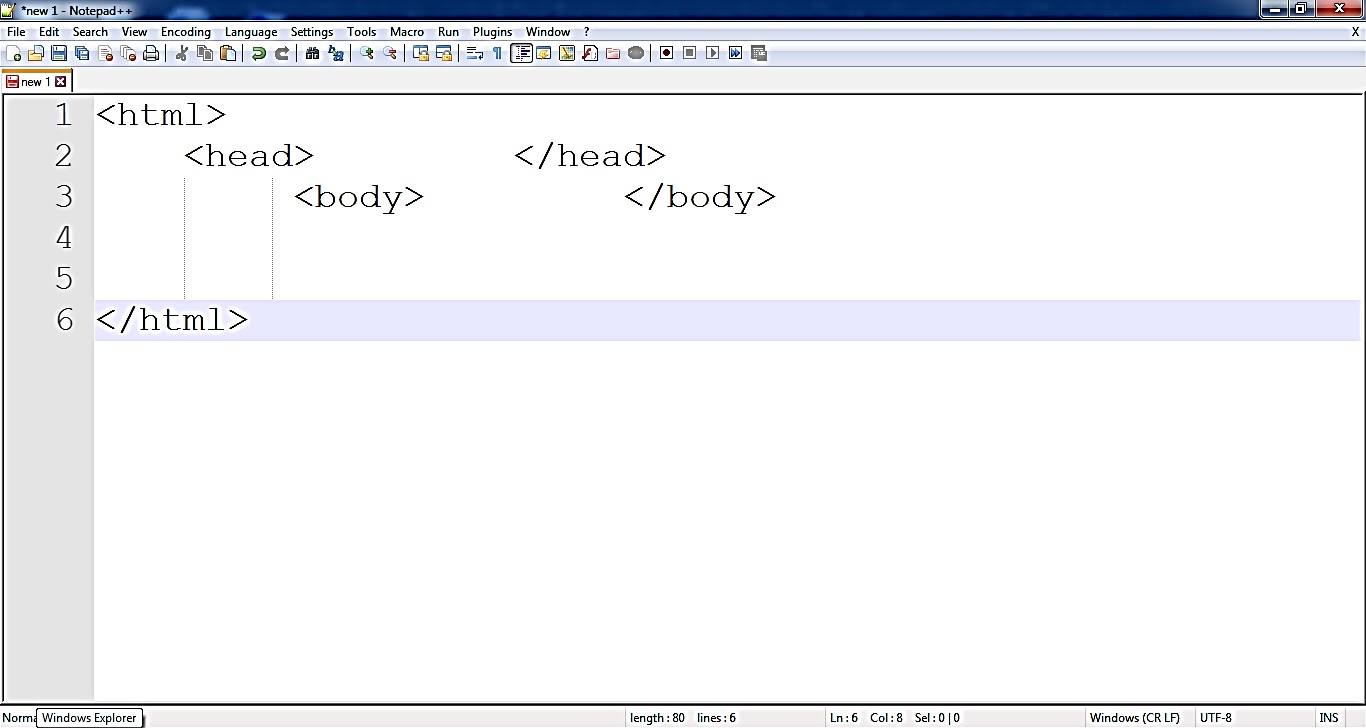The image size is (1366, 728).
Task: Open the Plugins menu
Action: coord(493,32)
